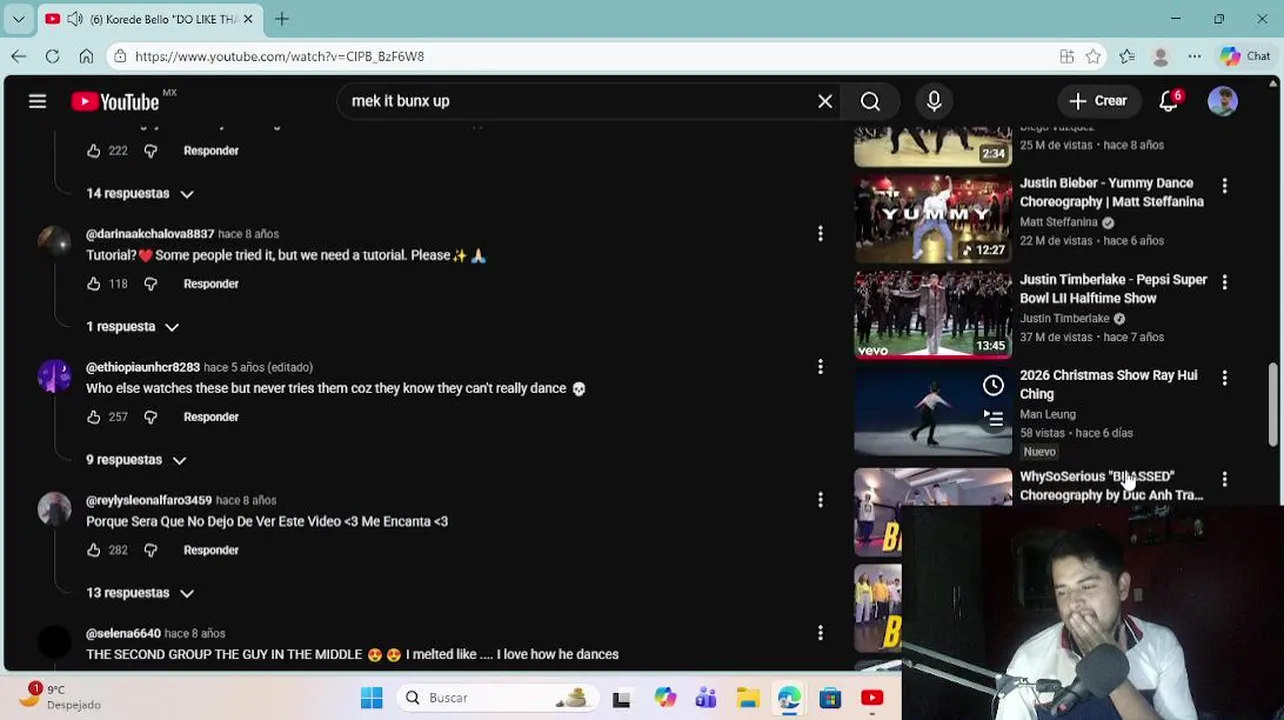The image size is (1284, 720).
Task: Dislike ethiopiaunhcr8283's comment
Action: (150, 417)
